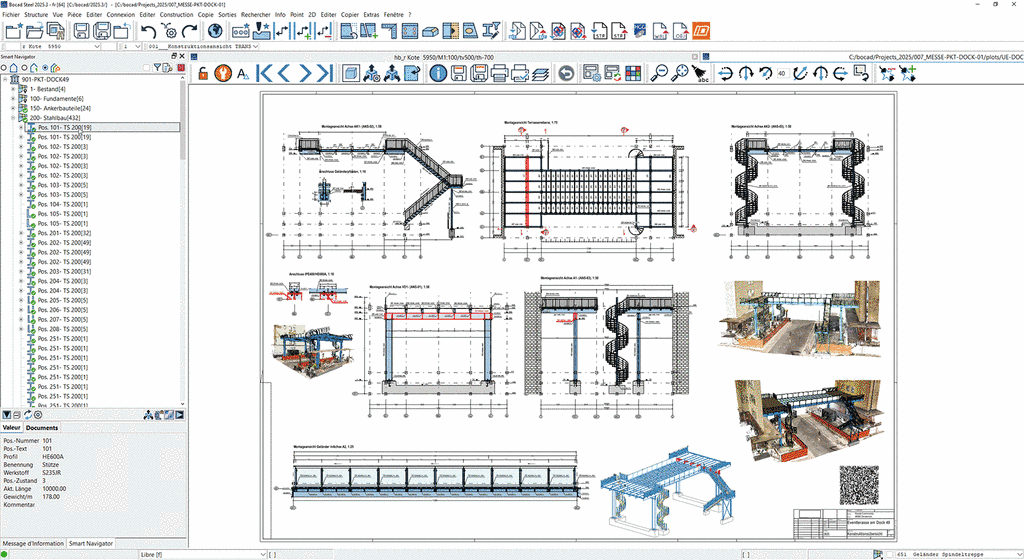
Task: Click the new project icon with star
Action: (14, 31)
